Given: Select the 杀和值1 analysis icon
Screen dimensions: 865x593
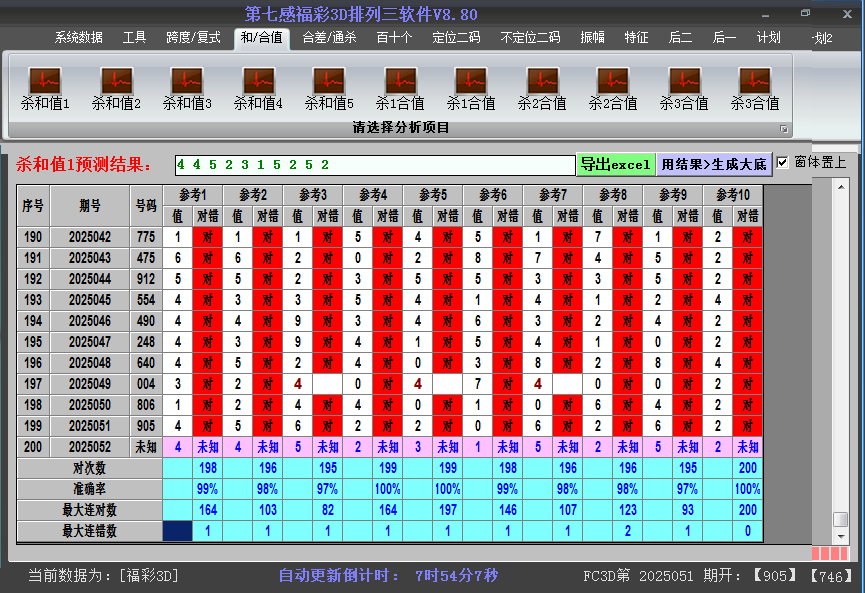Looking at the screenshot, I should (x=45, y=88).
